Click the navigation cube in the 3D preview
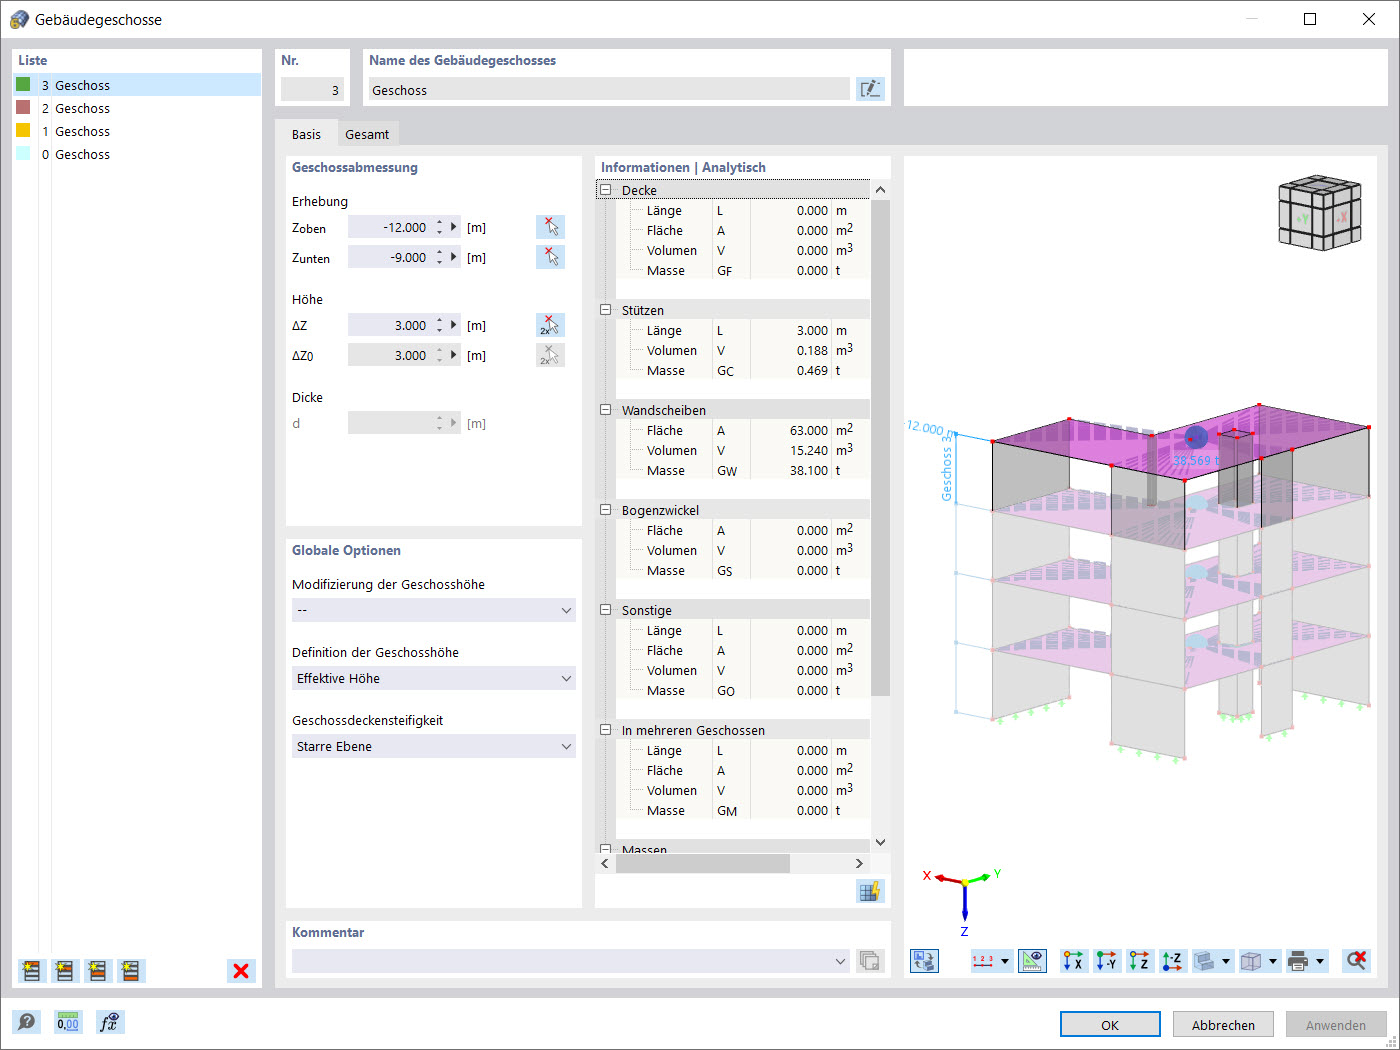This screenshot has width=1400, height=1050. [1320, 212]
